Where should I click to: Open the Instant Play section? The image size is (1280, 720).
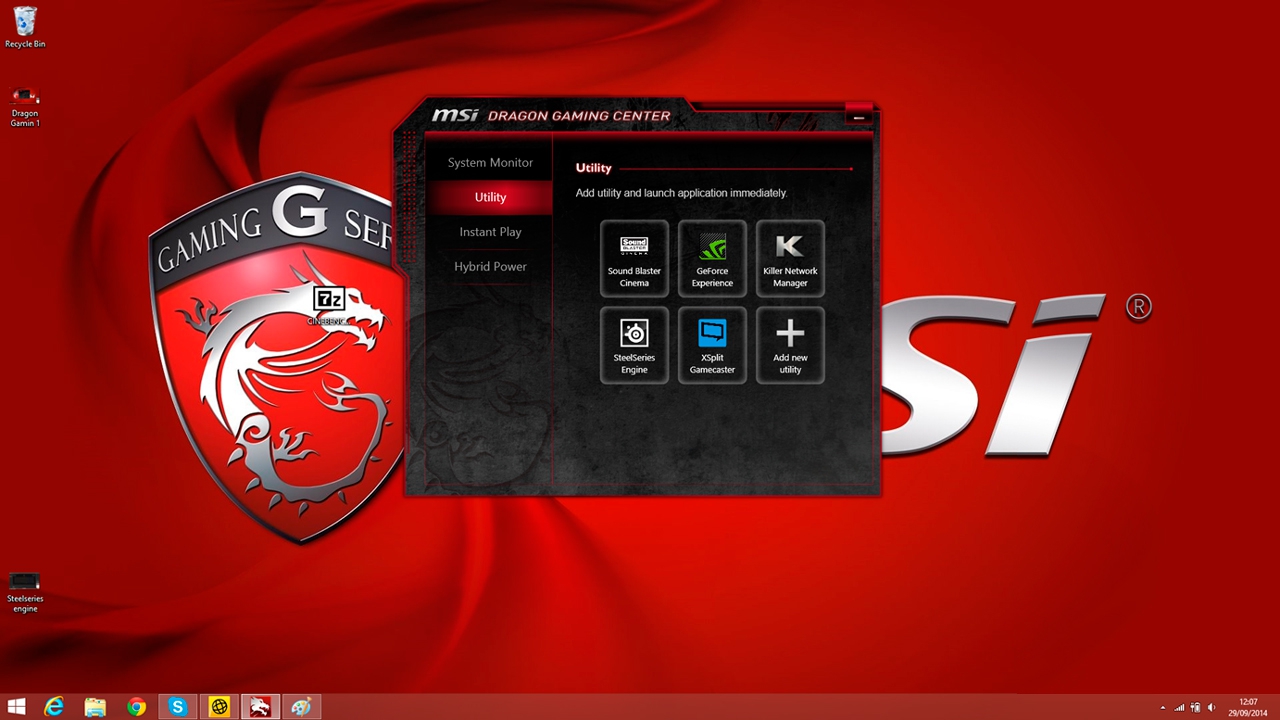[490, 232]
